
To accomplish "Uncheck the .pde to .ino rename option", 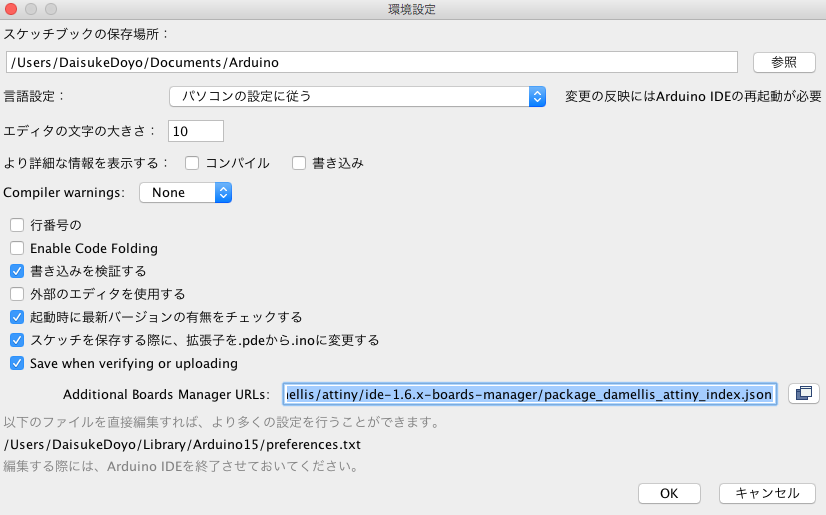I will click(x=17, y=340).
